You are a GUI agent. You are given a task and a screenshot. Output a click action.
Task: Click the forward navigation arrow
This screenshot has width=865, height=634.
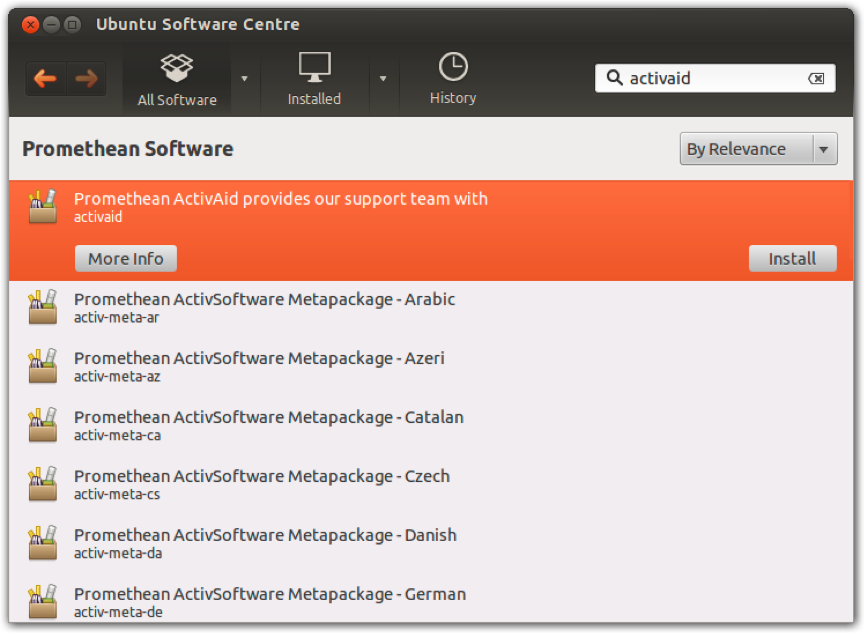[84, 78]
